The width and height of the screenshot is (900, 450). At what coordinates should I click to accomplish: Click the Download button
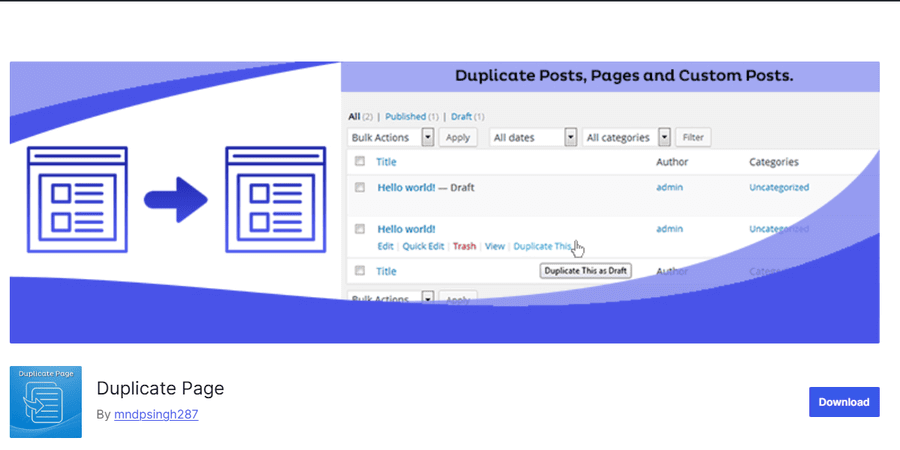[844, 402]
